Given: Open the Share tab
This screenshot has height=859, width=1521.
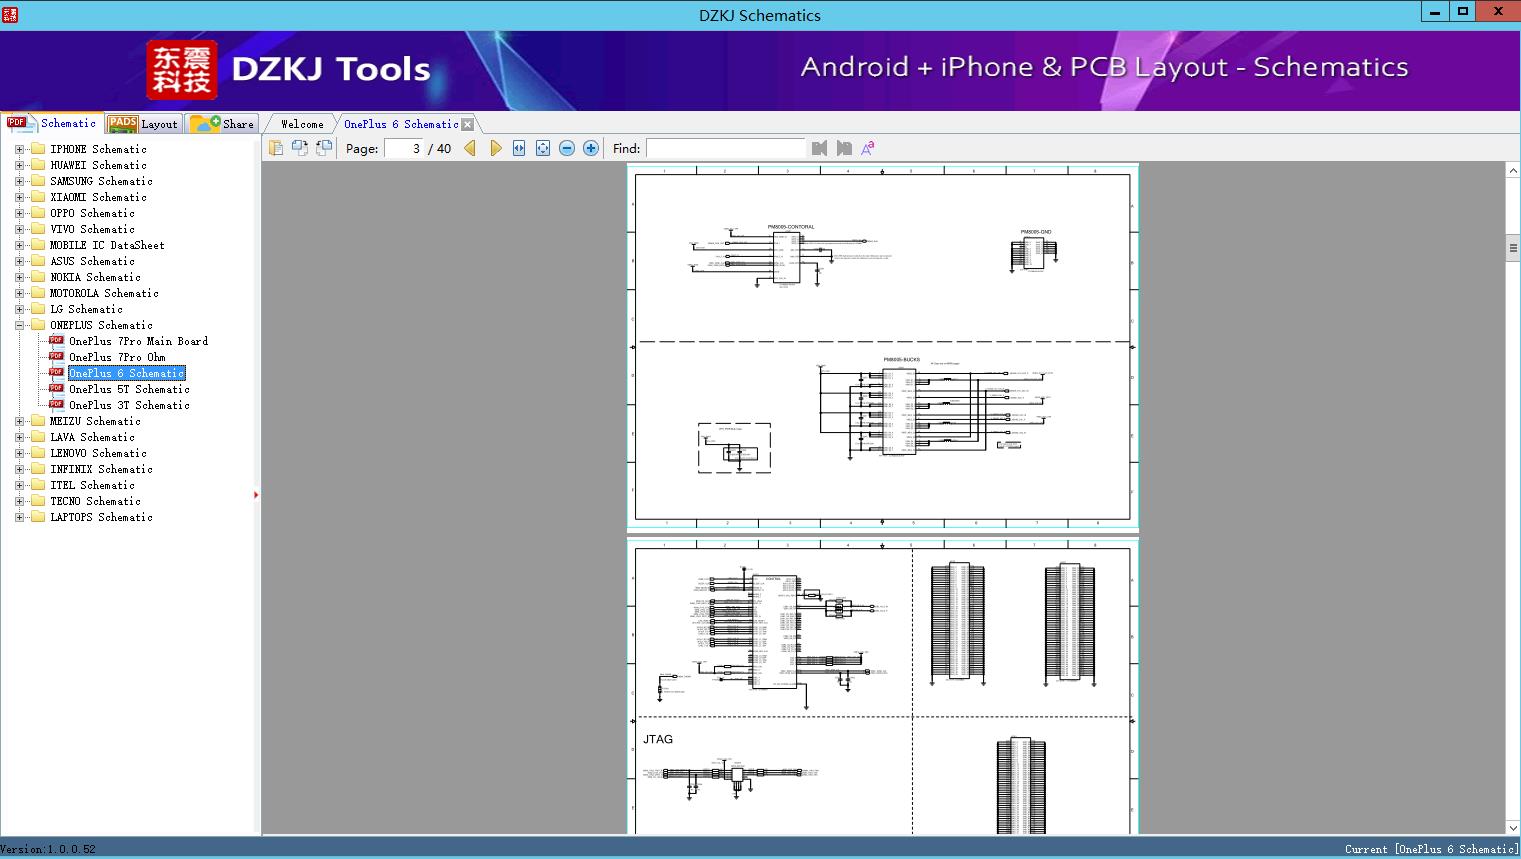Looking at the screenshot, I should pos(222,124).
